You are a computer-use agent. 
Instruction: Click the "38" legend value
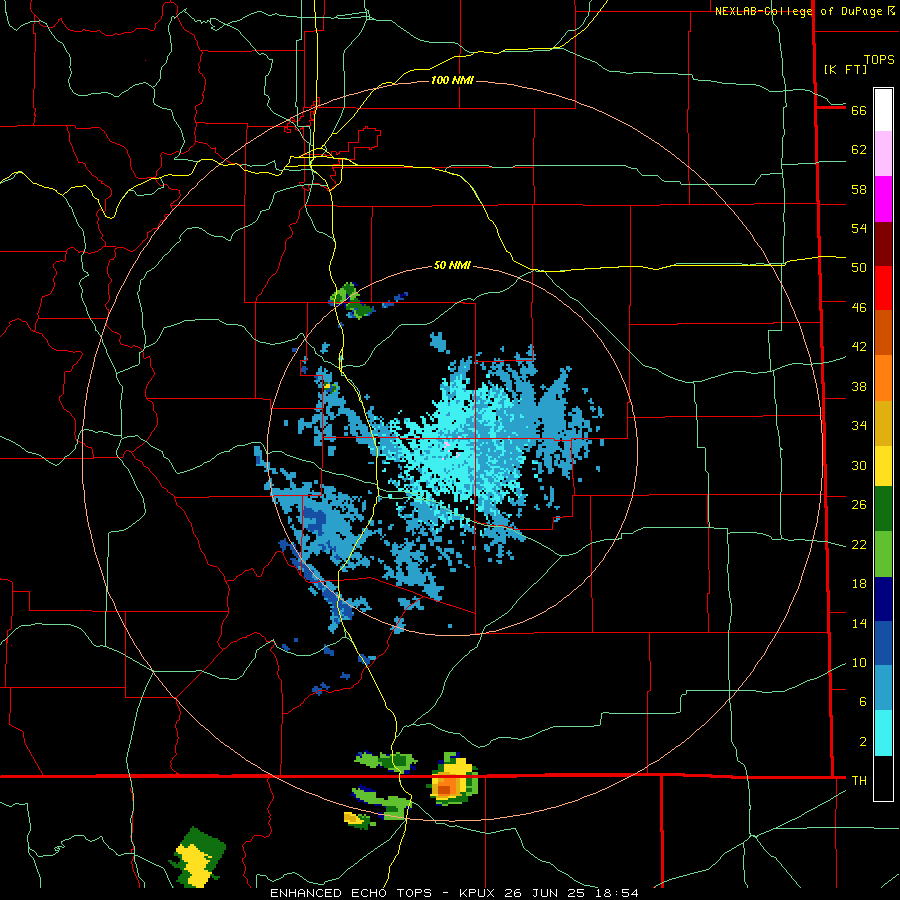859,386
